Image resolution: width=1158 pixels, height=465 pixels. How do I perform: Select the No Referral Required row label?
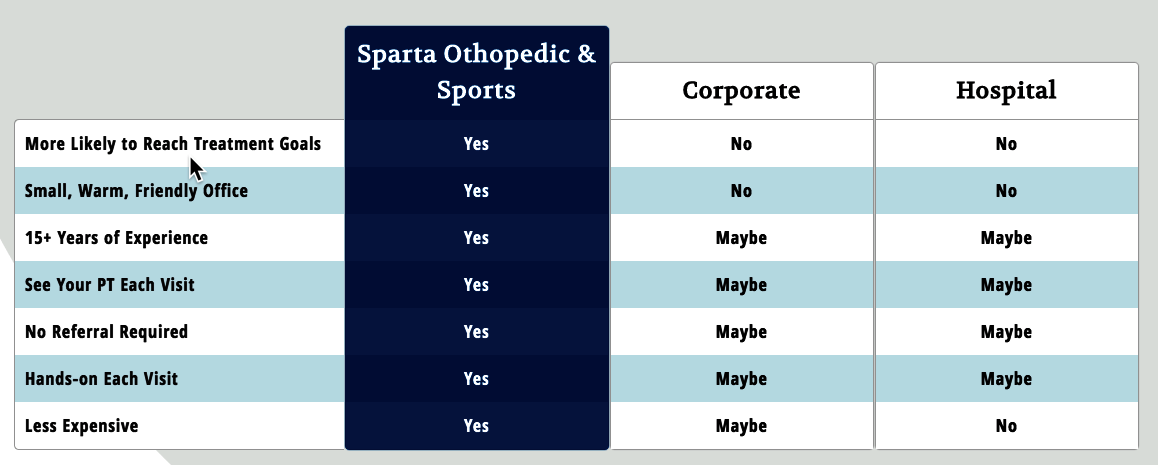pos(106,332)
